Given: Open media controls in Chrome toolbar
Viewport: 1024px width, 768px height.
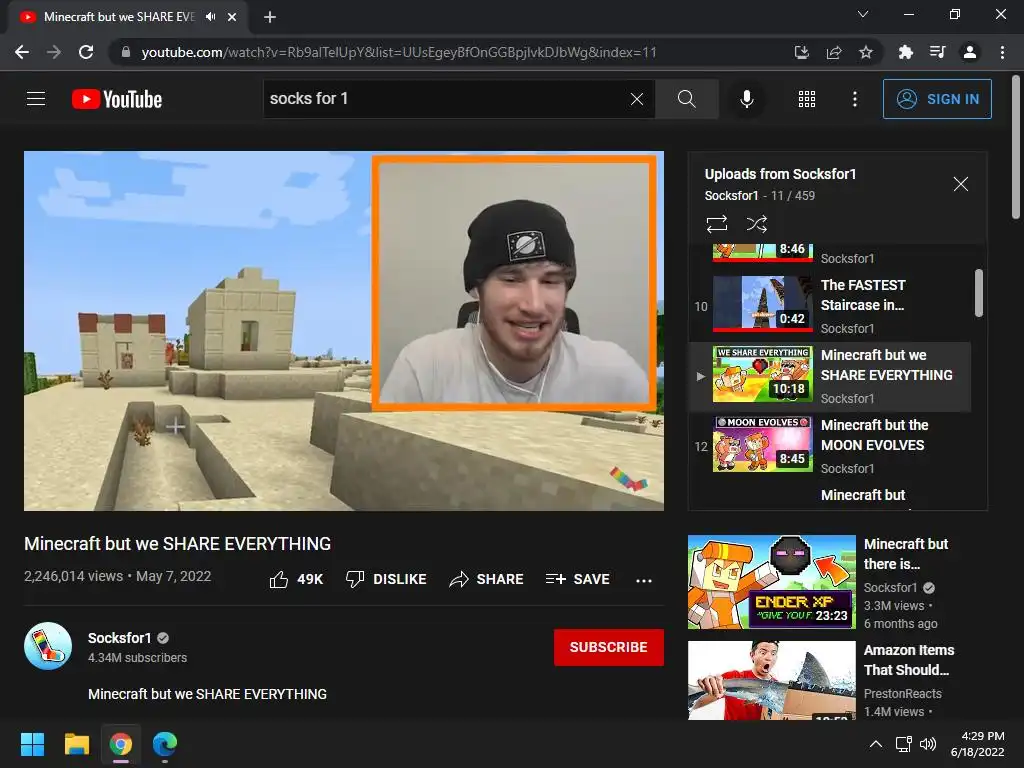Looking at the screenshot, I should (937, 52).
